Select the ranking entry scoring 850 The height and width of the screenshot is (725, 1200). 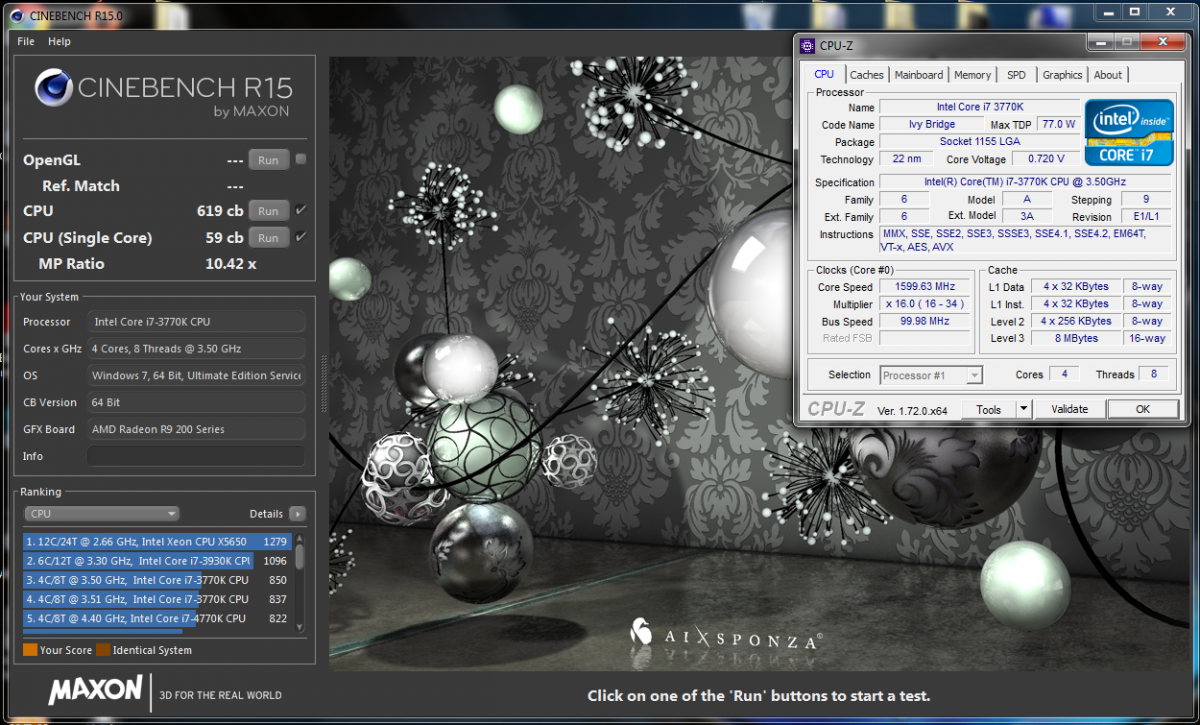157,580
